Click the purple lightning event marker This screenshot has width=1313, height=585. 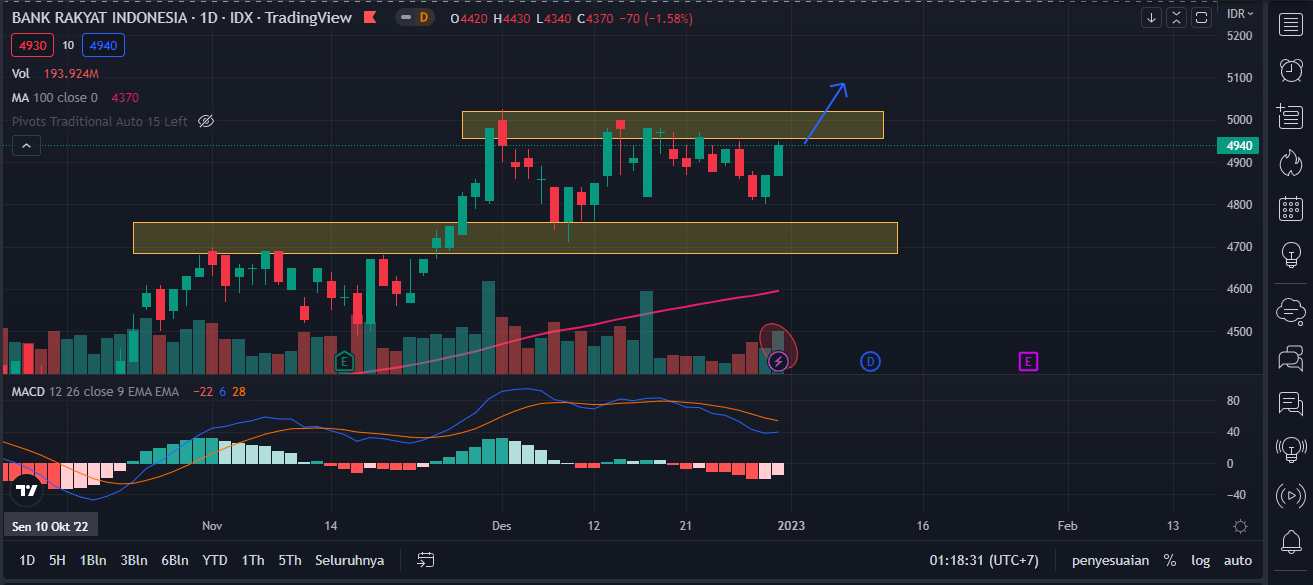[x=779, y=361]
